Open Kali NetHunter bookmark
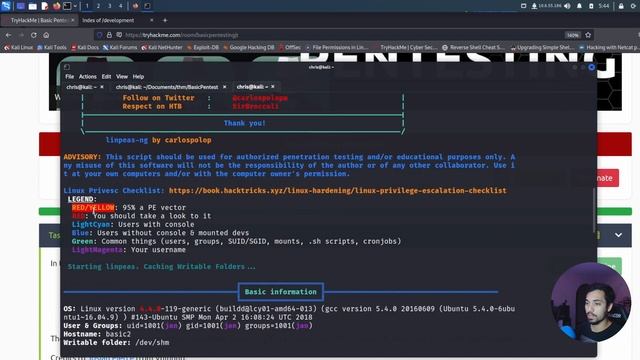The width and height of the screenshot is (640, 360). point(162,47)
